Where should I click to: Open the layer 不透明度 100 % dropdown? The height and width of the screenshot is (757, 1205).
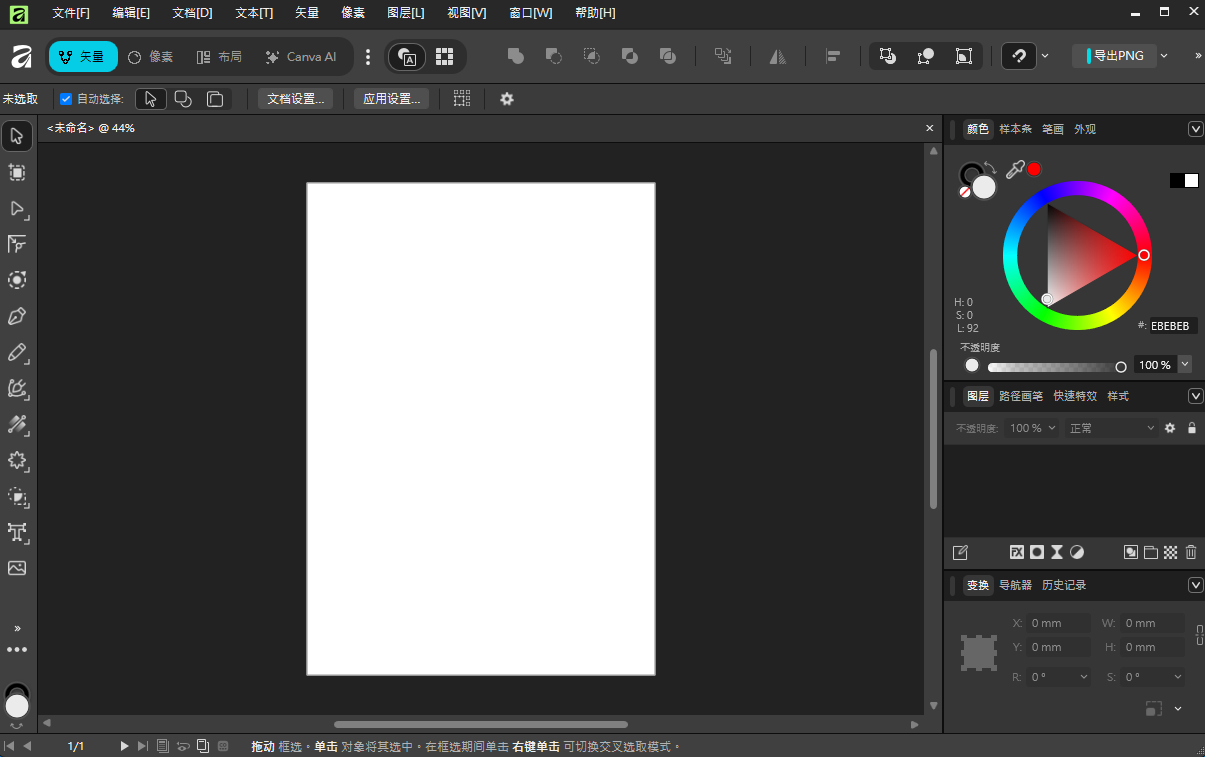pos(1032,428)
